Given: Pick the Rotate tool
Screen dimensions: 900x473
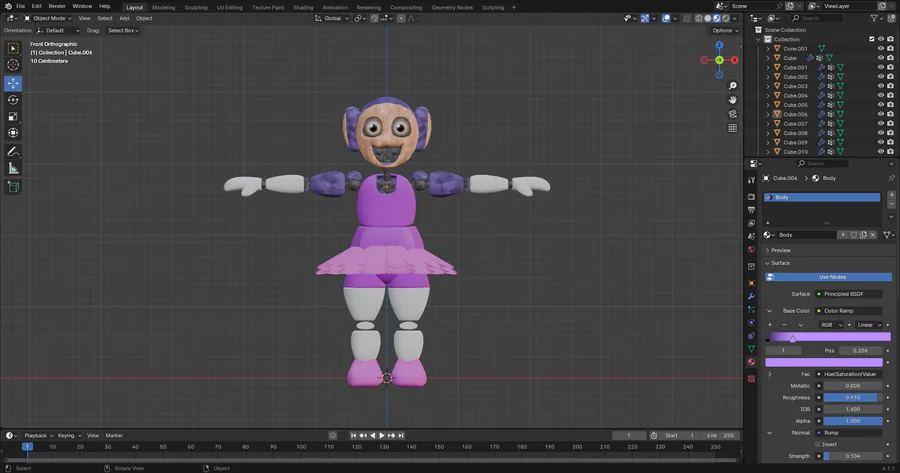Looking at the screenshot, I should [x=13, y=100].
